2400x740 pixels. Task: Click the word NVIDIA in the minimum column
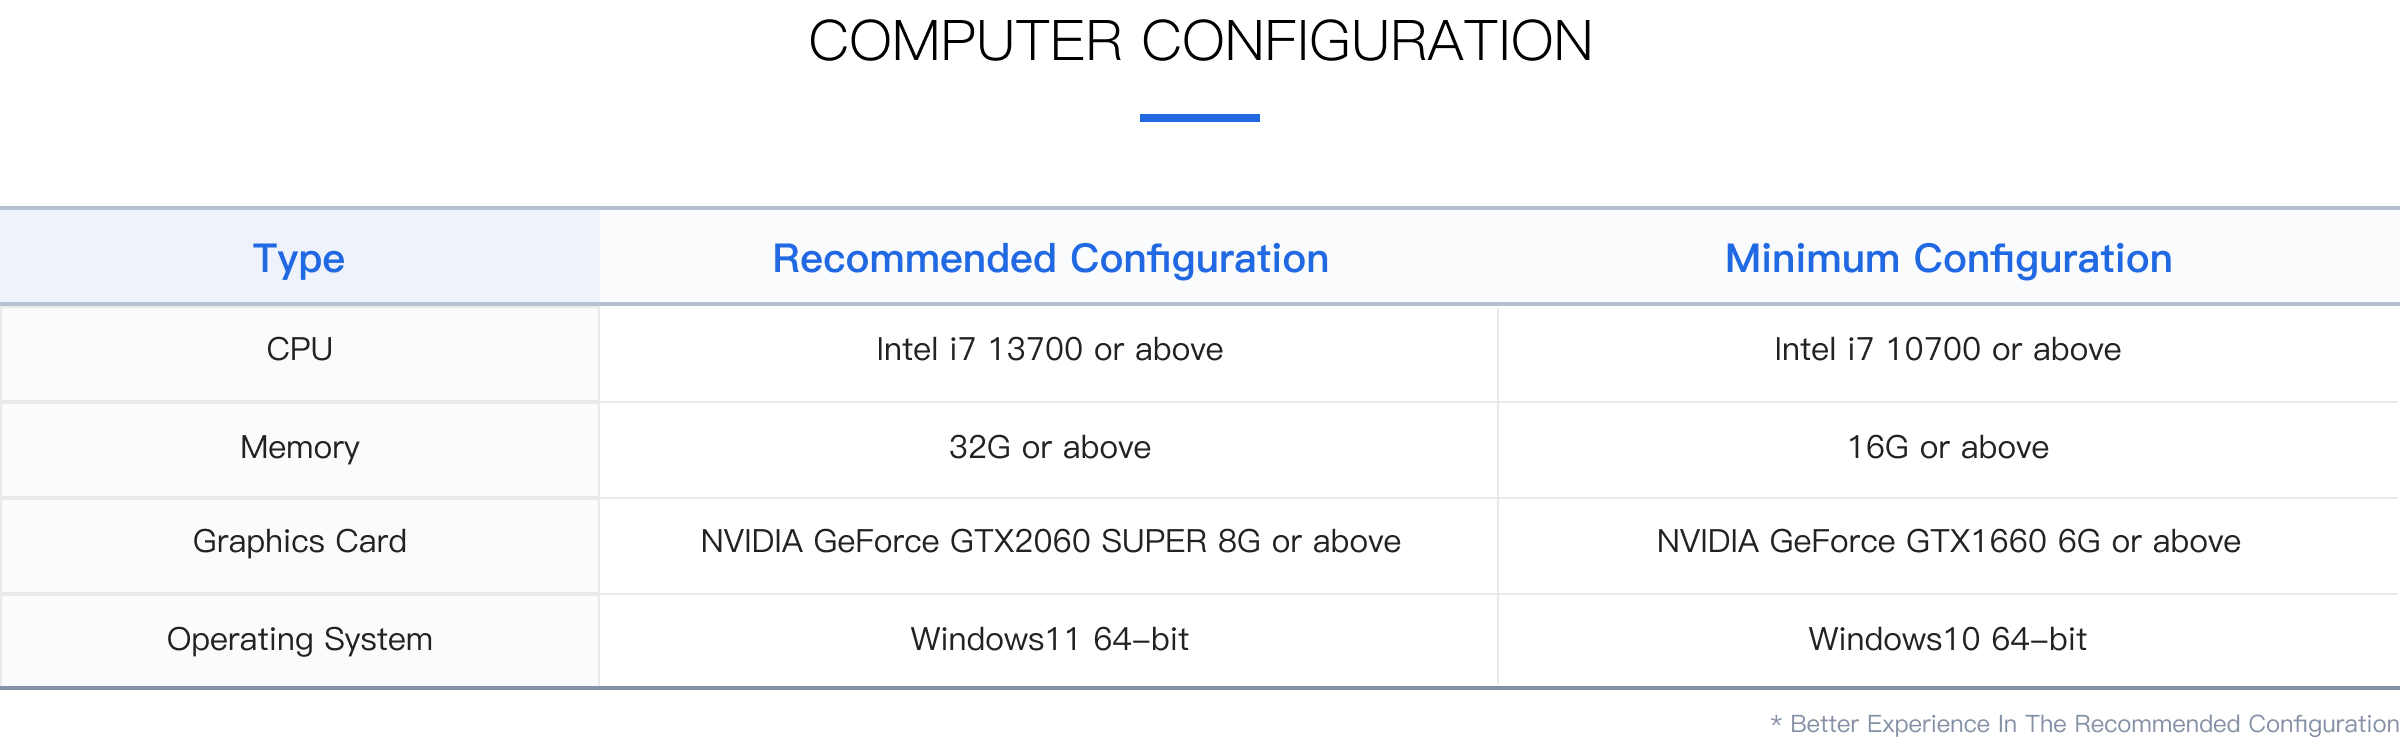coord(1707,541)
